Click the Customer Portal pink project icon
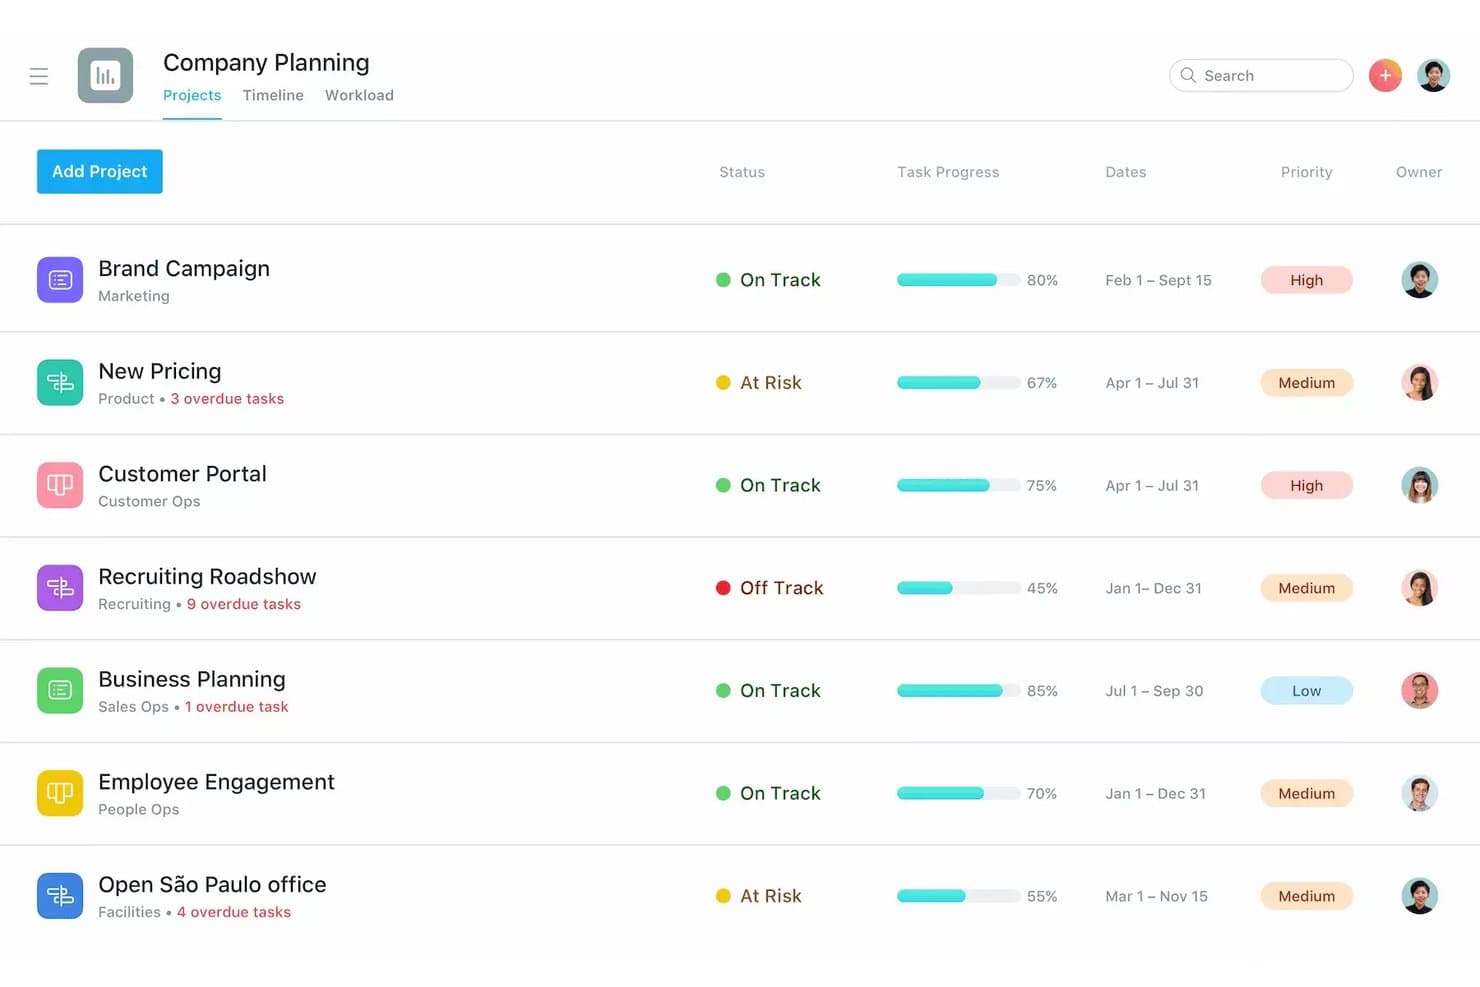Image resolution: width=1480 pixels, height=987 pixels. pos(60,485)
